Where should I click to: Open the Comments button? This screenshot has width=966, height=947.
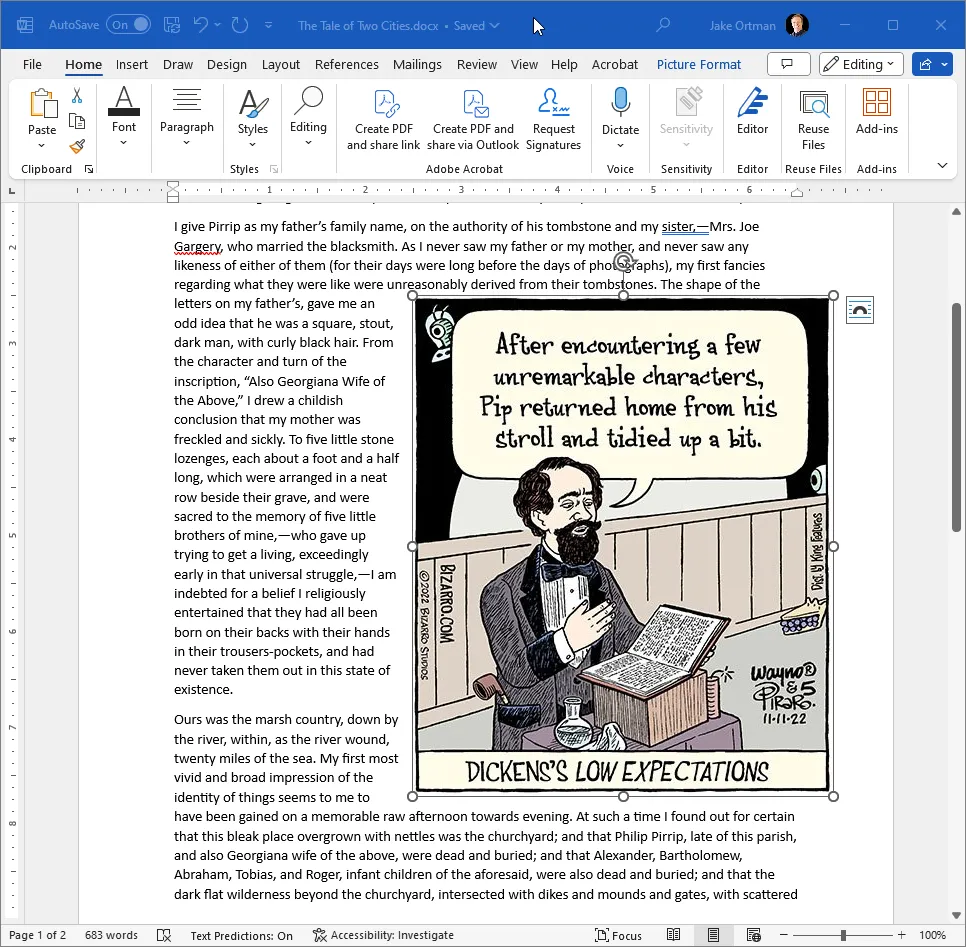[789, 64]
